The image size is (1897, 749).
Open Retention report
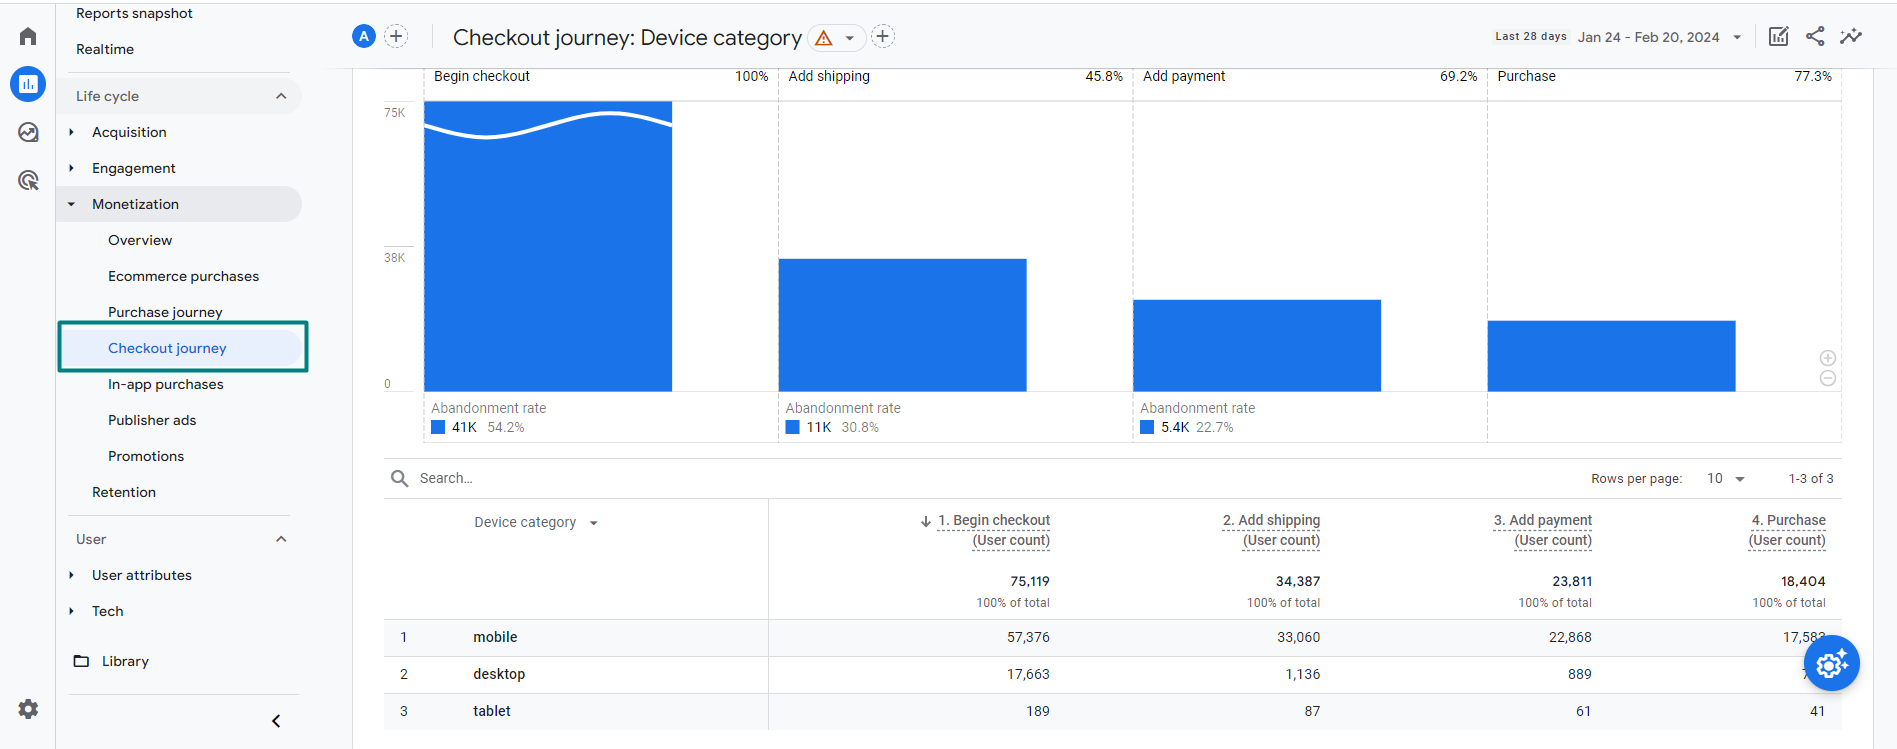pyautogui.click(x=124, y=492)
